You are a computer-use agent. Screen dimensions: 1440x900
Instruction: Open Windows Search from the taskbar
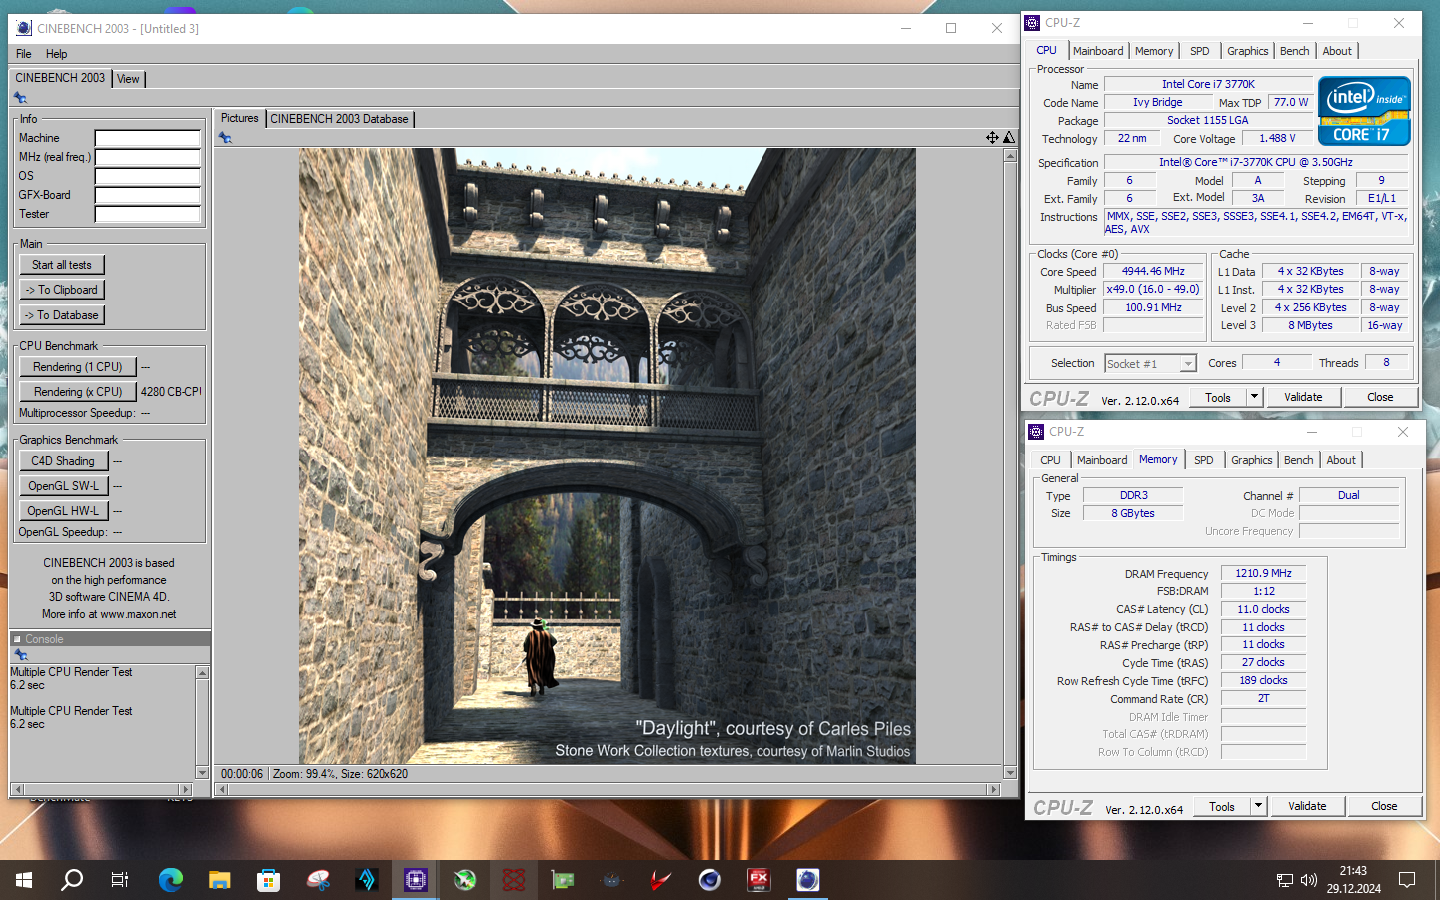click(x=72, y=880)
